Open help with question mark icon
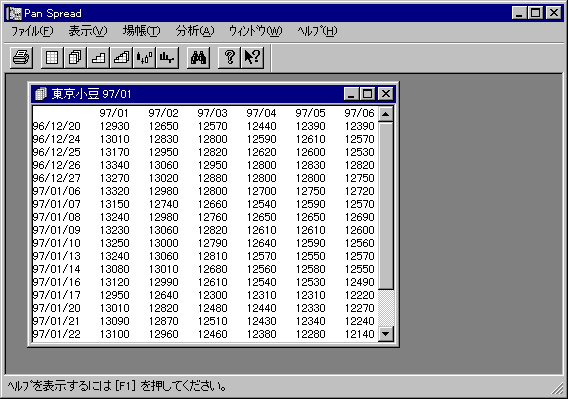Image resolution: width=568 pixels, height=399 pixels. [x=229, y=57]
